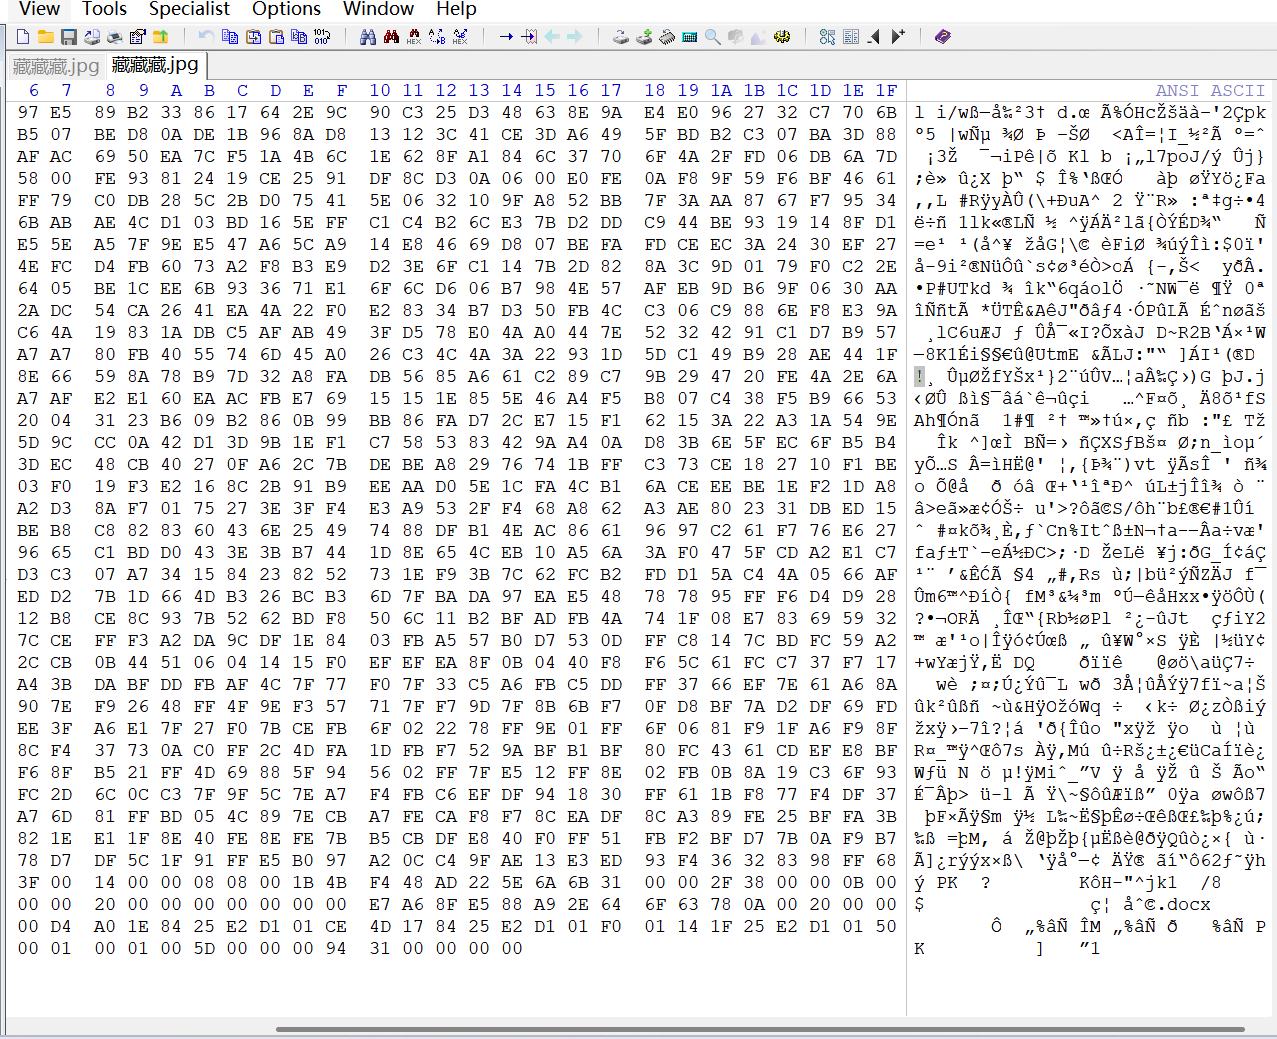Take a screenshot with the camera icon
Image resolution: width=1277 pixels, height=1039 pixels.
[x=735, y=36]
